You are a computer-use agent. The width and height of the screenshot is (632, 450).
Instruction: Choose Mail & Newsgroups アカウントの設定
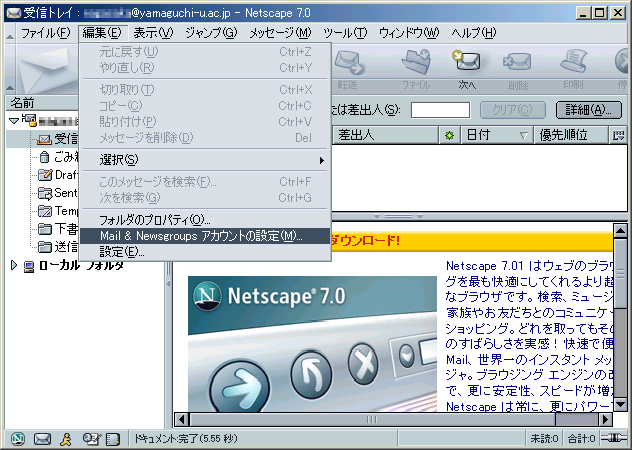[x=206, y=236]
